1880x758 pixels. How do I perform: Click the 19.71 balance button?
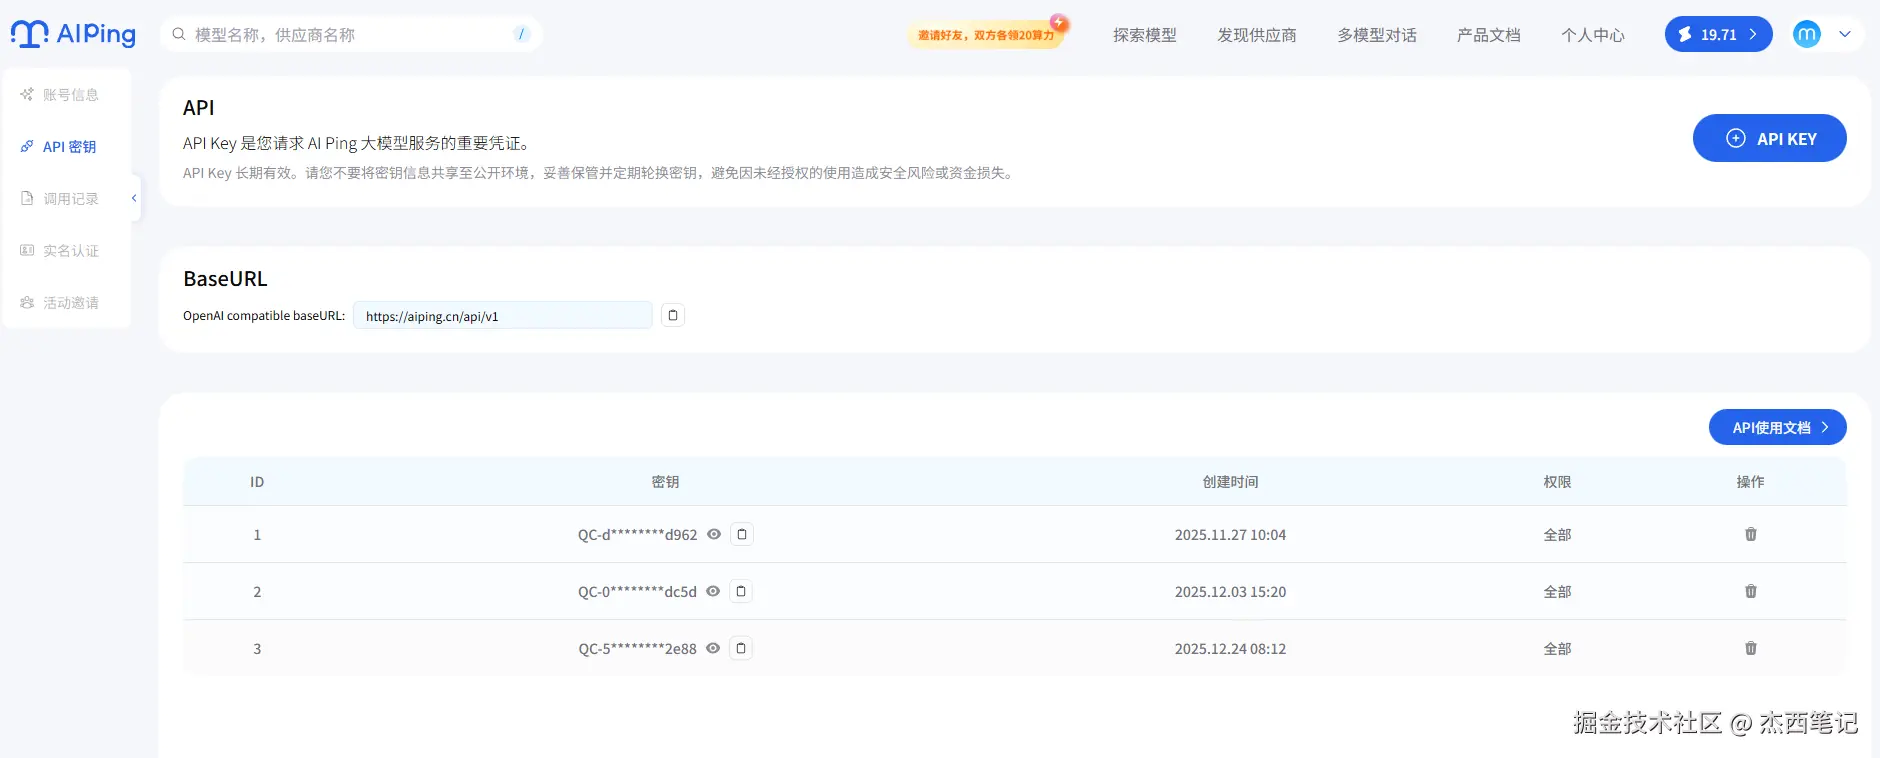(1719, 34)
